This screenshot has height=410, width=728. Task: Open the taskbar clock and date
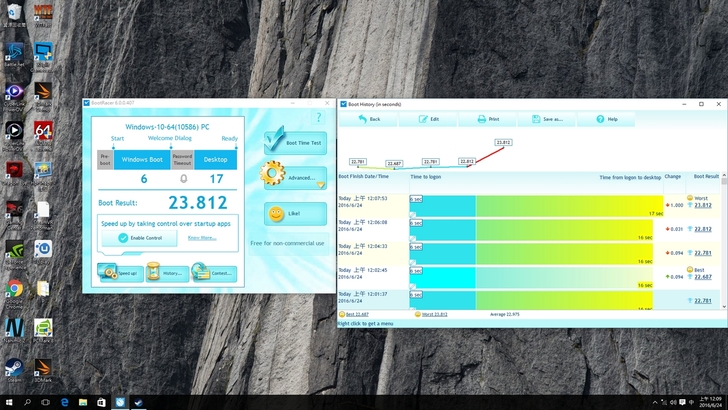[x=710, y=402]
